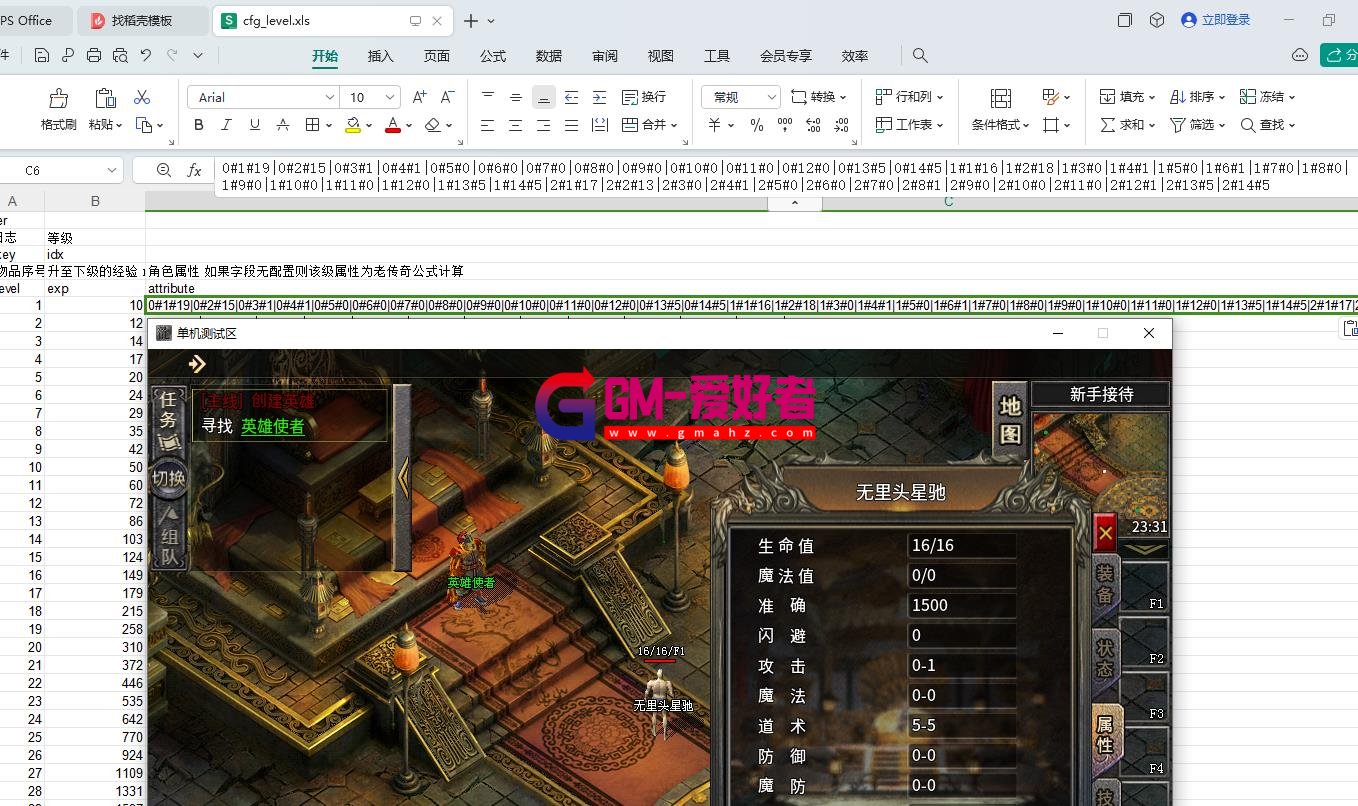Click the Name Box showing C6
Screen dimensions: 1358x806
coord(59,170)
